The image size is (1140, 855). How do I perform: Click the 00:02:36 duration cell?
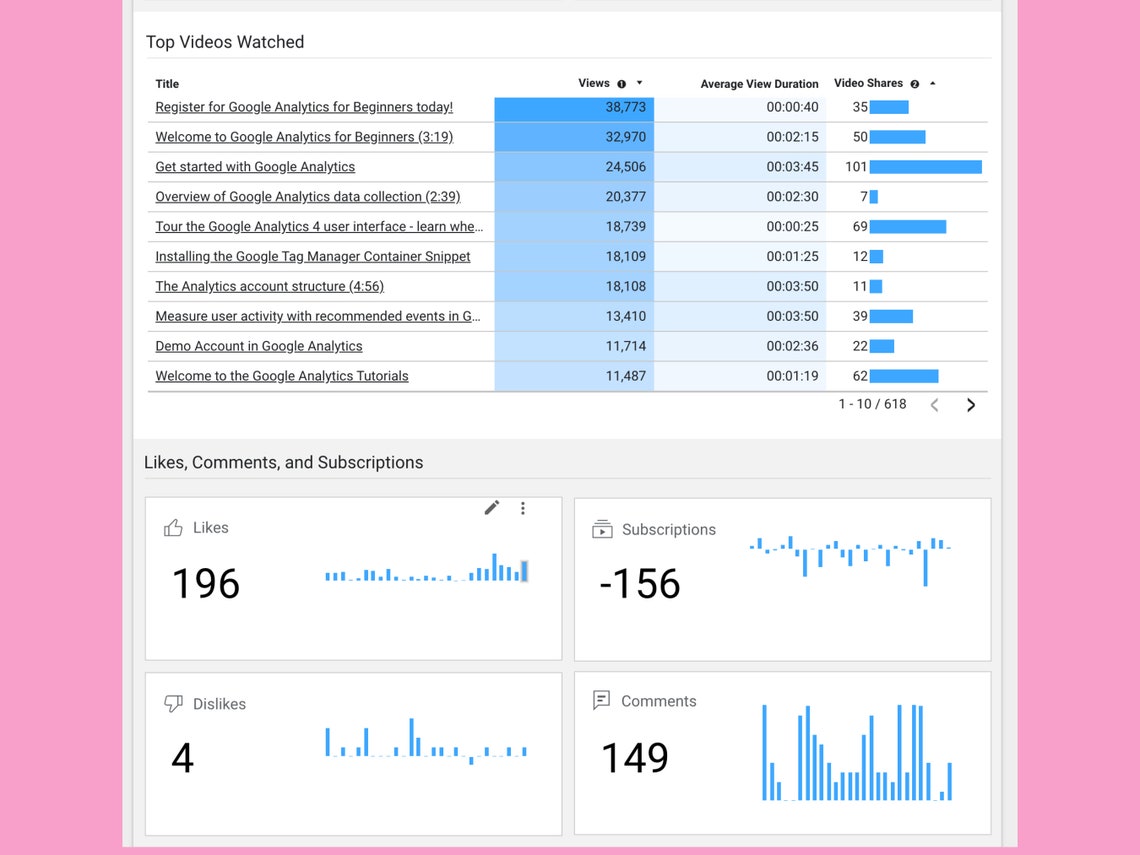tap(740, 345)
